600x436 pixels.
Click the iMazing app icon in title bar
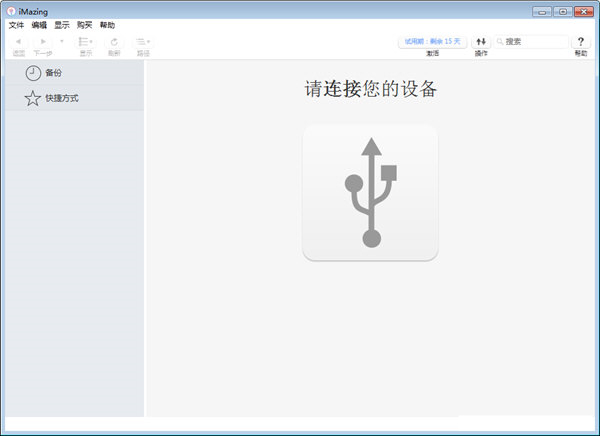pos(11,10)
